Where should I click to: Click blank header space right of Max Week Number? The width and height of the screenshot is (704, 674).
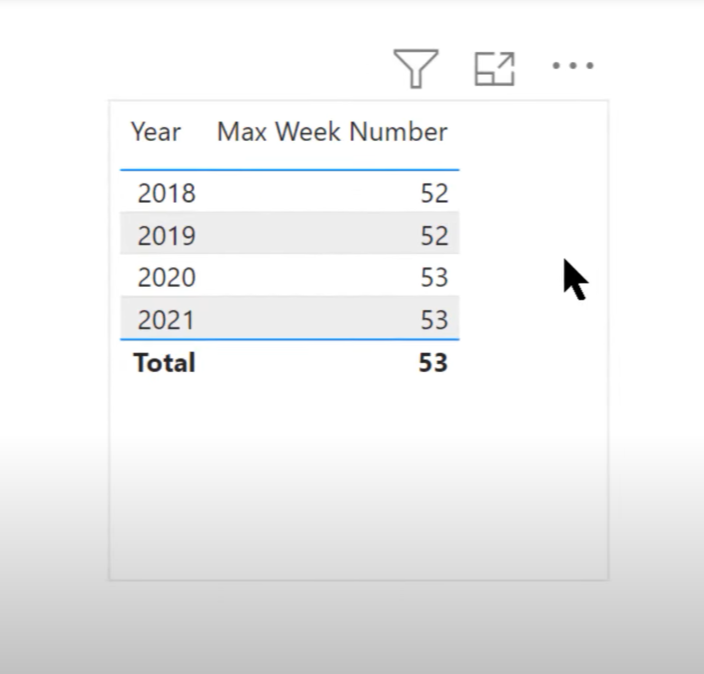click(532, 132)
